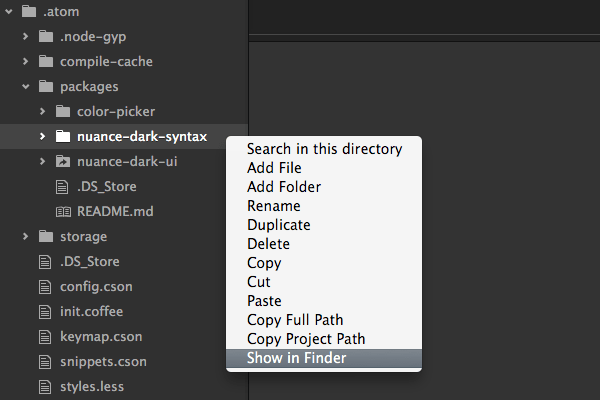Screen dimensions: 600x400
Task: Expand the storage folder chevron
Action: point(26,237)
